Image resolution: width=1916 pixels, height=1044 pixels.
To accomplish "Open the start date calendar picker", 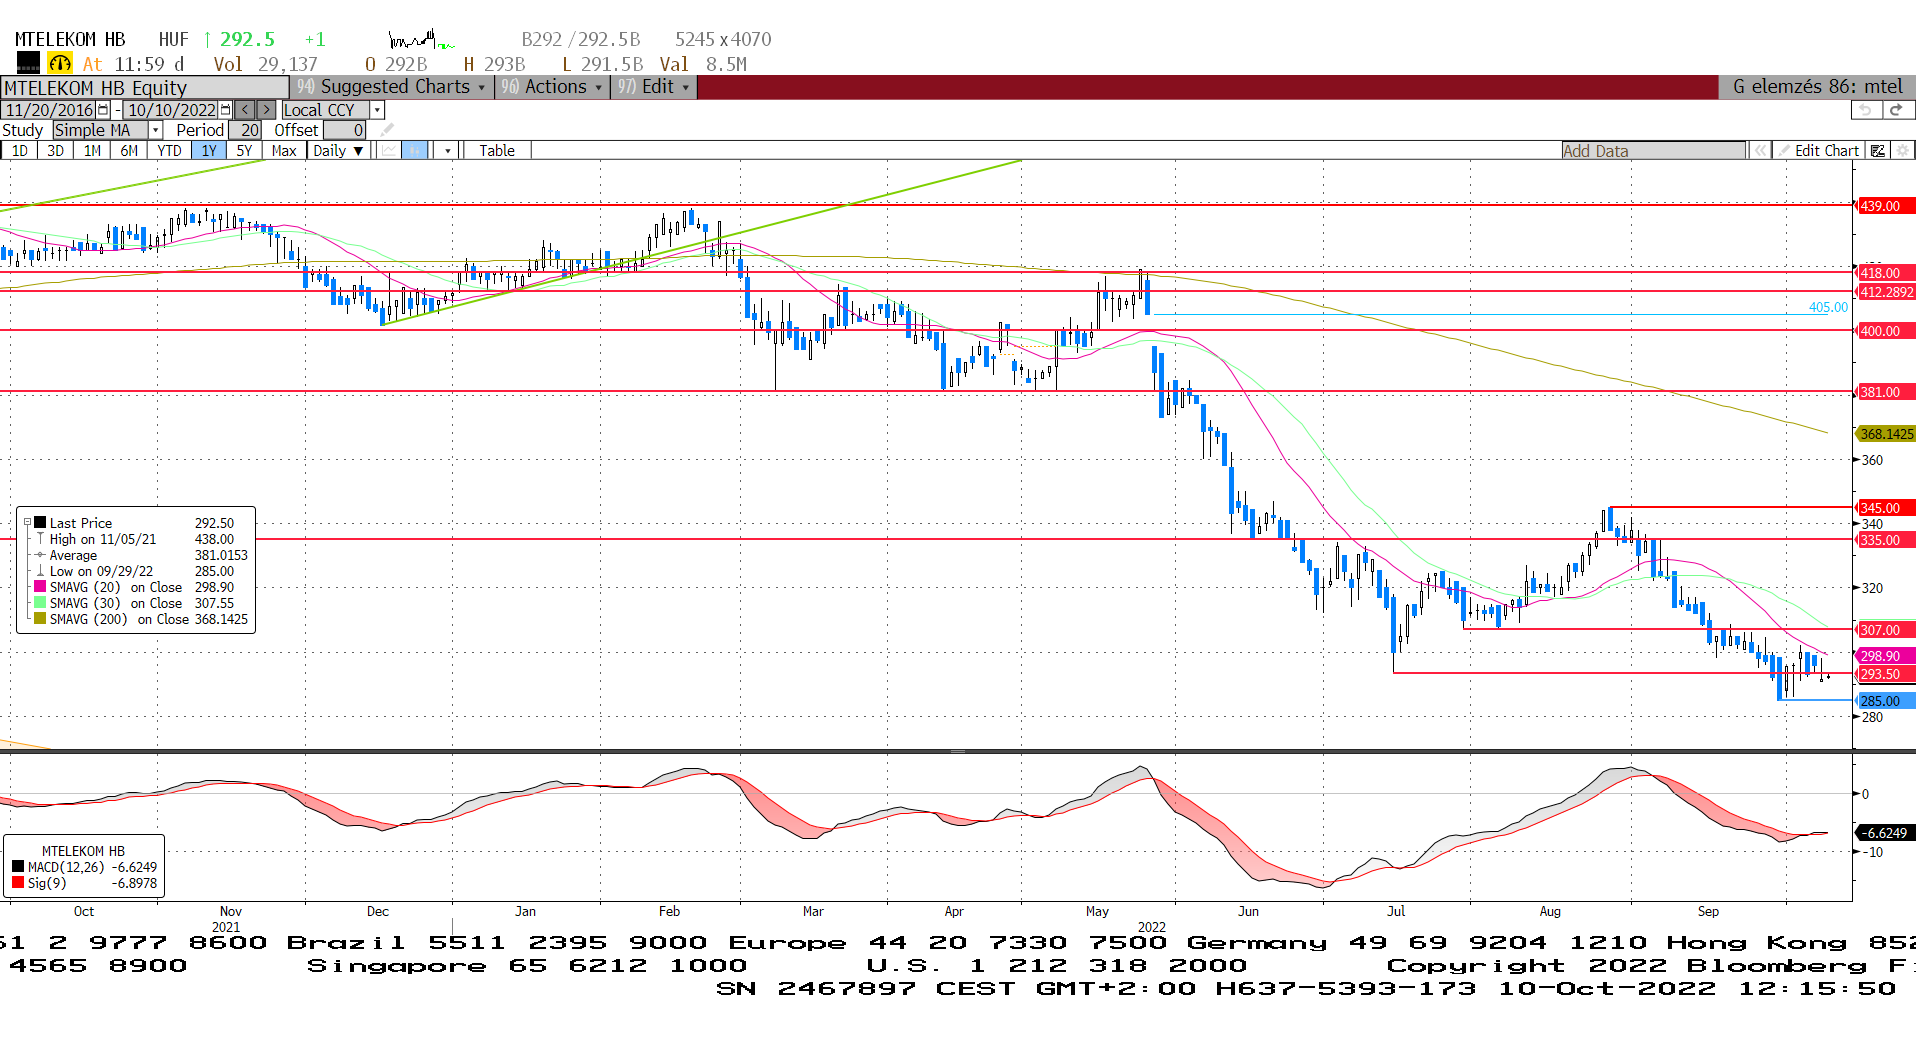I will [103, 110].
